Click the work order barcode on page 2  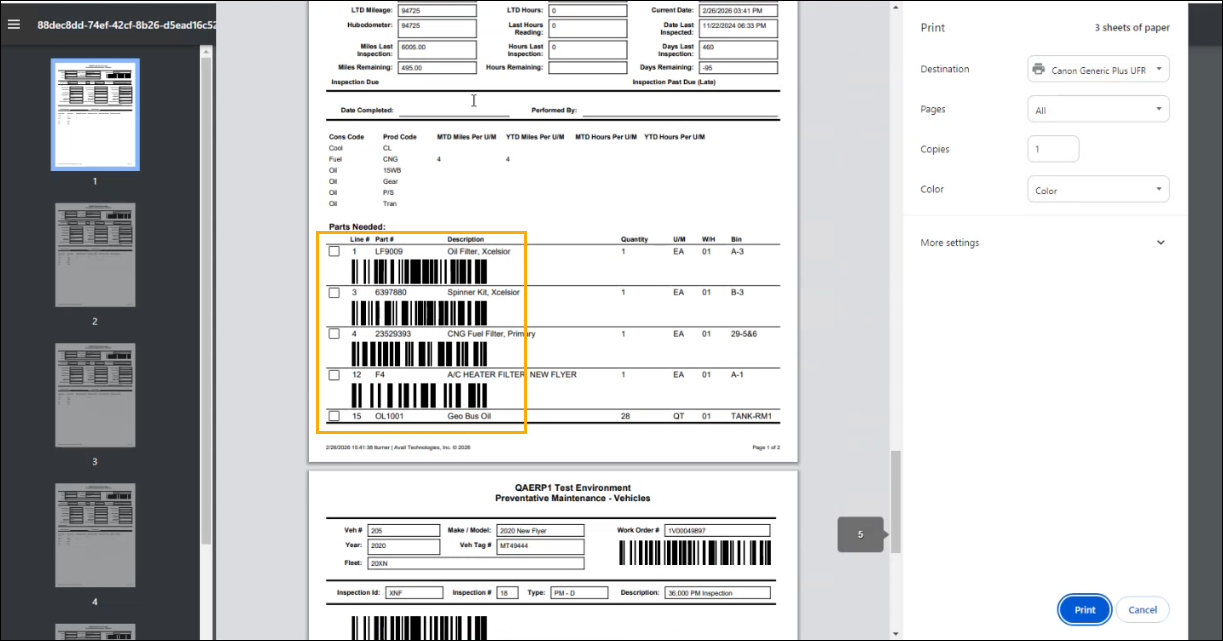(695, 554)
